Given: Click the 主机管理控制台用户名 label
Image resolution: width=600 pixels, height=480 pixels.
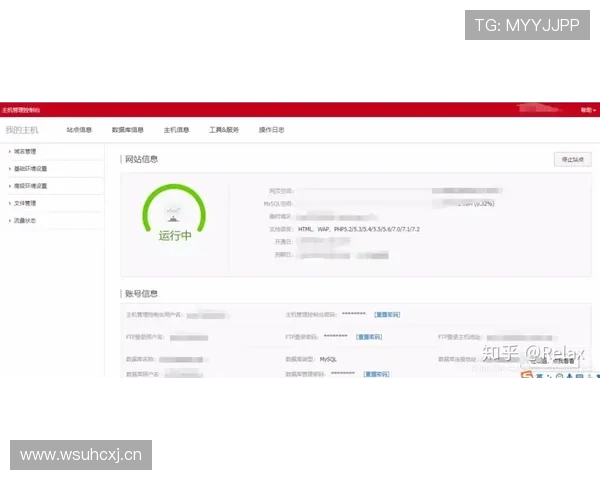Looking at the screenshot, I should tap(155, 315).
